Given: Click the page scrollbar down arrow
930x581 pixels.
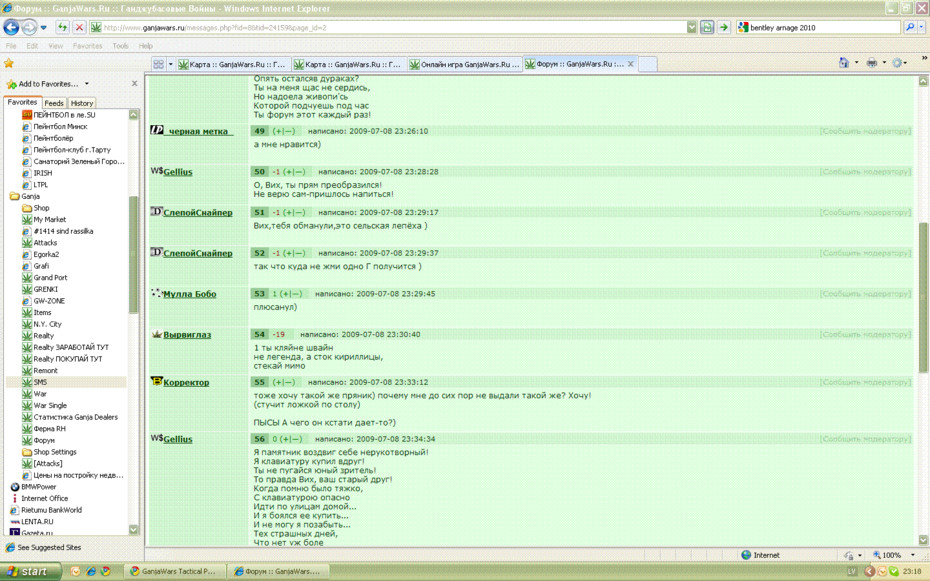Looking at the screenshot, I should pyautogui.click(x=923, y=540).
